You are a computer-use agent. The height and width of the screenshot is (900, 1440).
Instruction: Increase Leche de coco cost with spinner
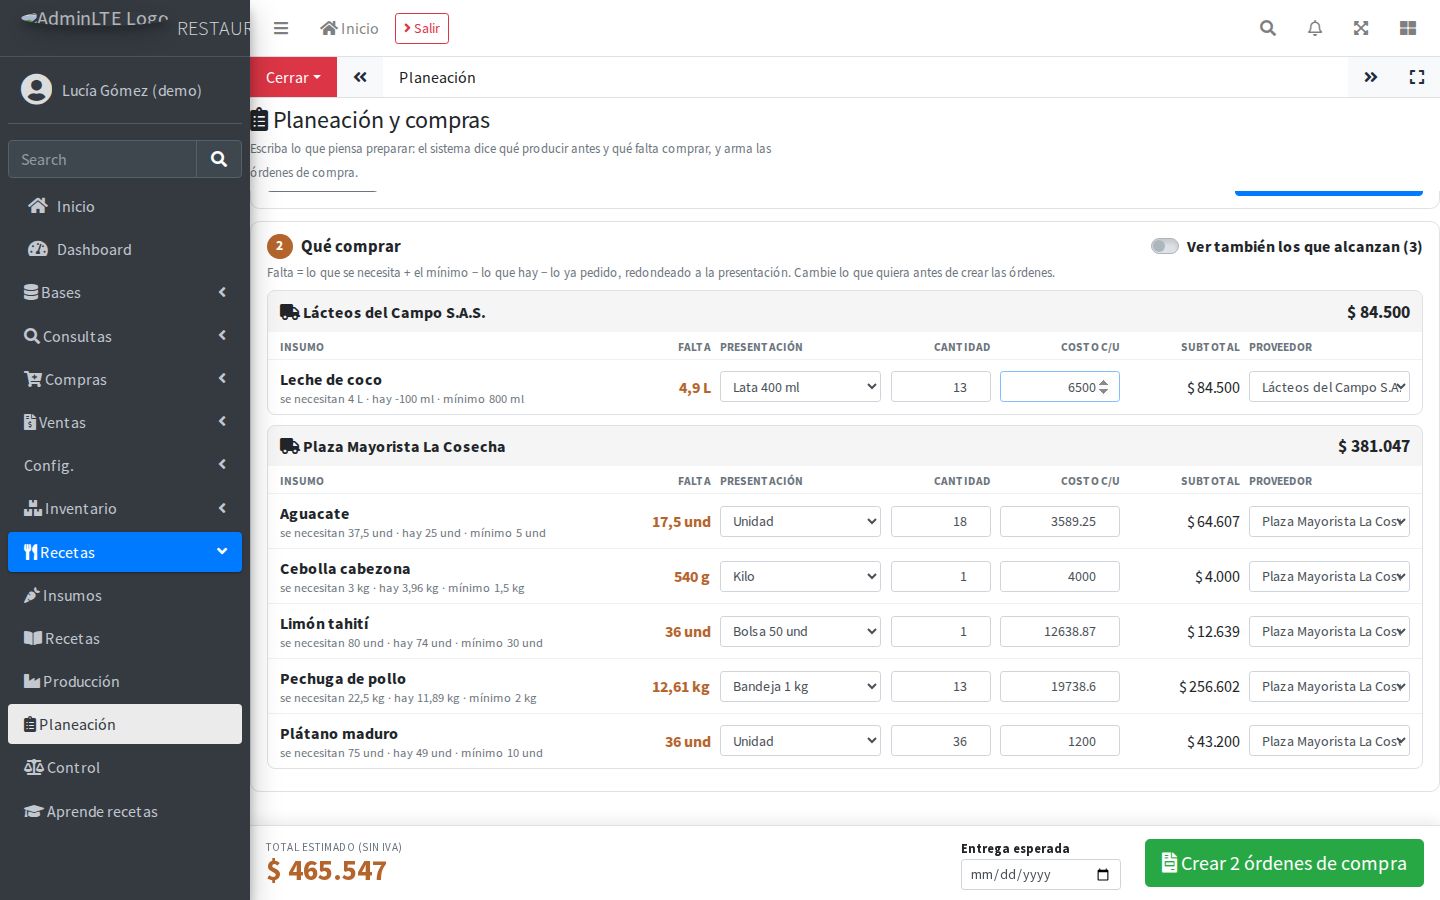(1103, 382)
